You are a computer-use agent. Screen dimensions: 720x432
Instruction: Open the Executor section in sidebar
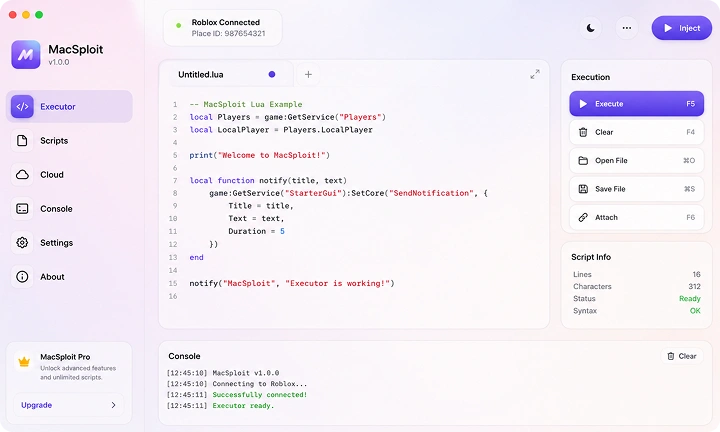click(69, 107)
